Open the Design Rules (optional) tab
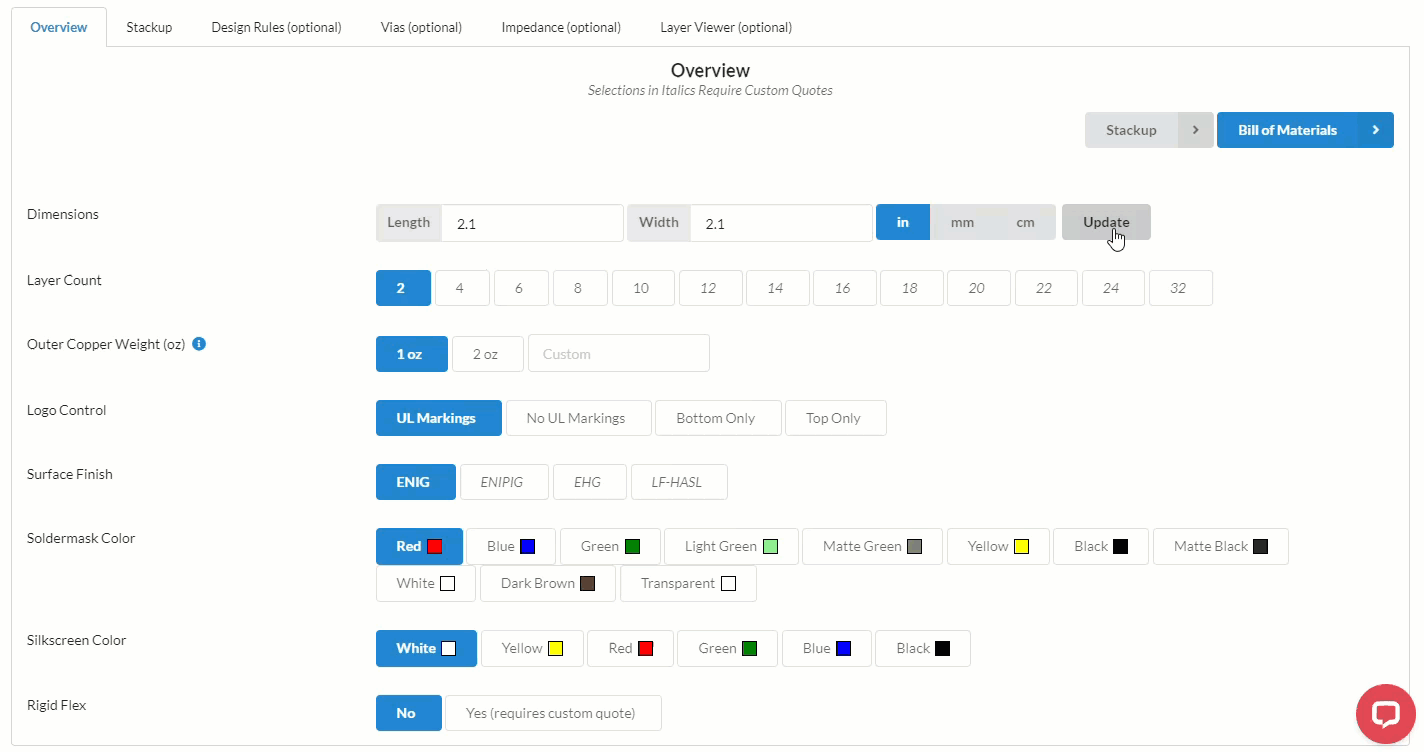Viewport: 1424px width, 752px height. point(276,27)
